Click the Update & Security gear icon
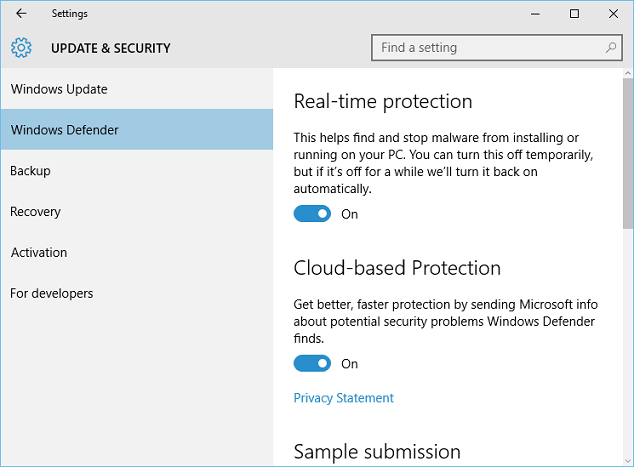This screenshot has height=467, width=634. pos(21,48)
